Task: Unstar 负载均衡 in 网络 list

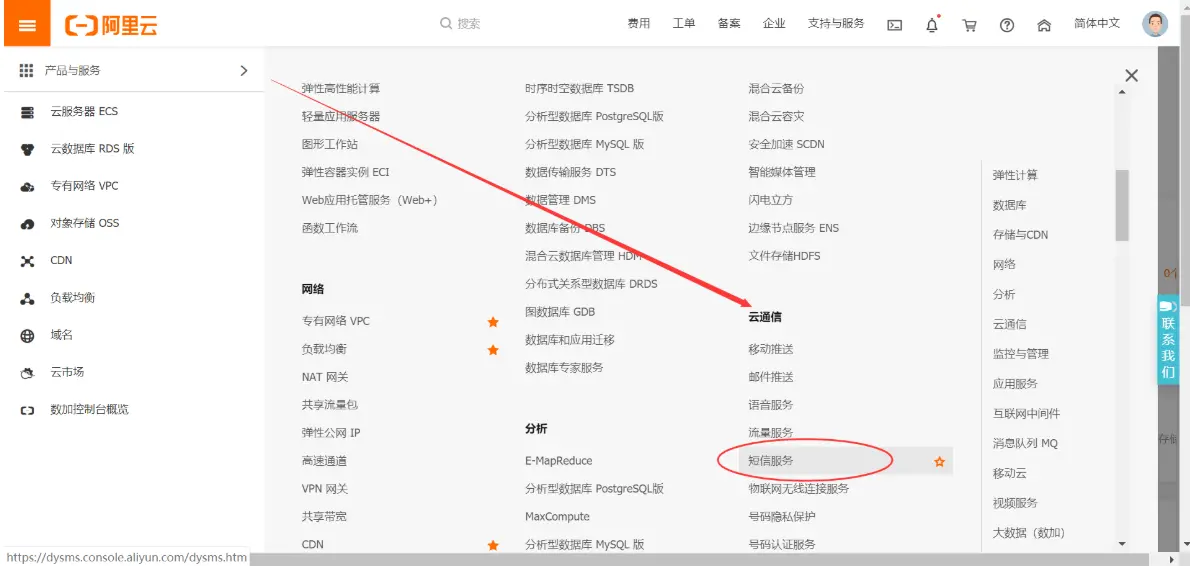Action: point(493,350)
